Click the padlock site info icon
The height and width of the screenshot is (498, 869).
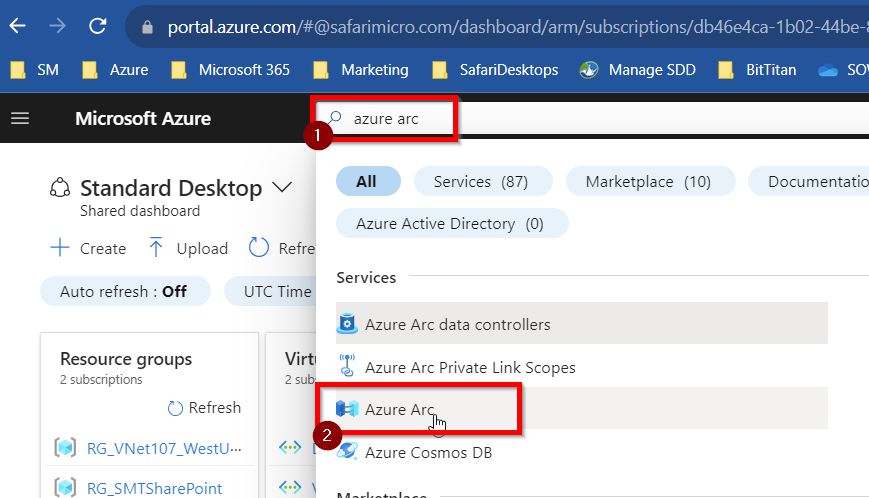tap(147, 27)
